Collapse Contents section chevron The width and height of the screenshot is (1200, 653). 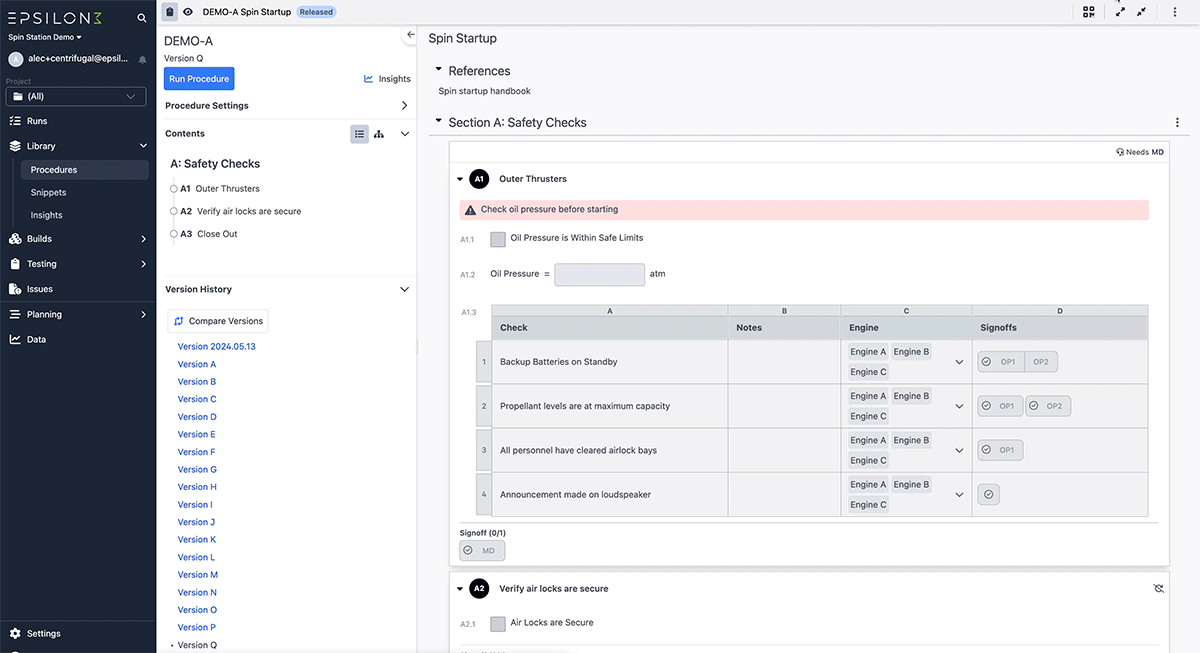click(x=405, y=134)
